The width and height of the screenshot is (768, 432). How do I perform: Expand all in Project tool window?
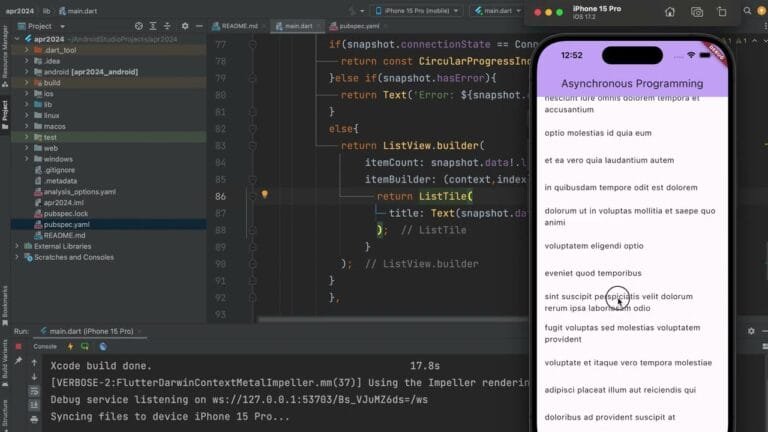click(153, 26)
